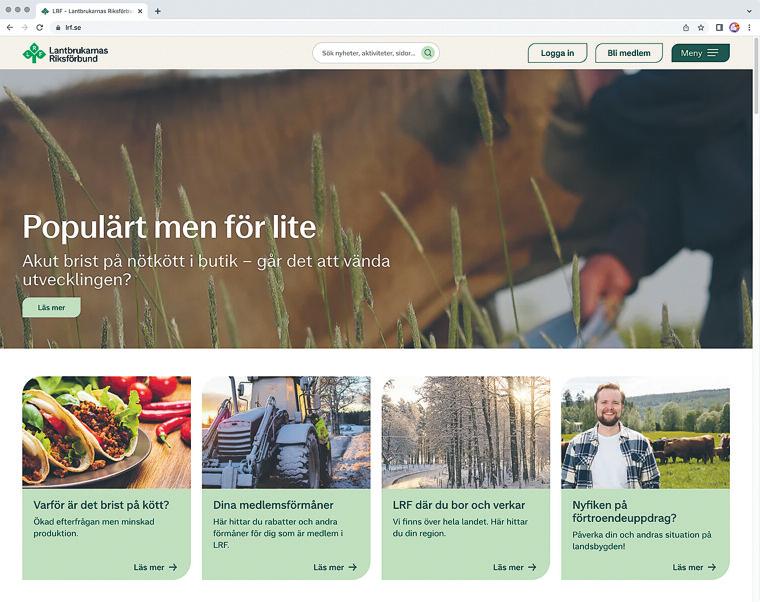Click the taco image thumbnail card
Viewport: 760px width, 602px height.
(107, 432)
